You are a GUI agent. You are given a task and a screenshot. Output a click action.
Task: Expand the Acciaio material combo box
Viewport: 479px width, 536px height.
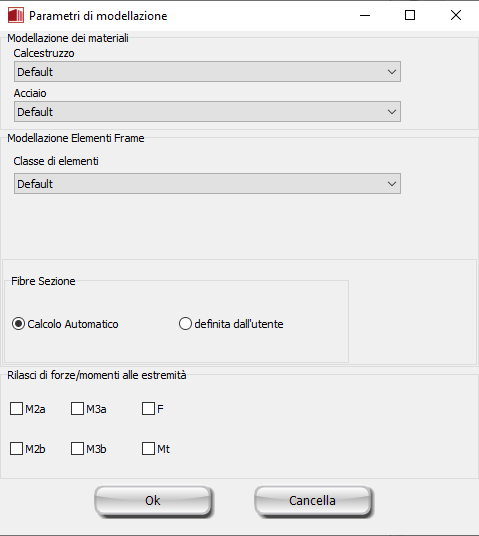tap(207, 111)
